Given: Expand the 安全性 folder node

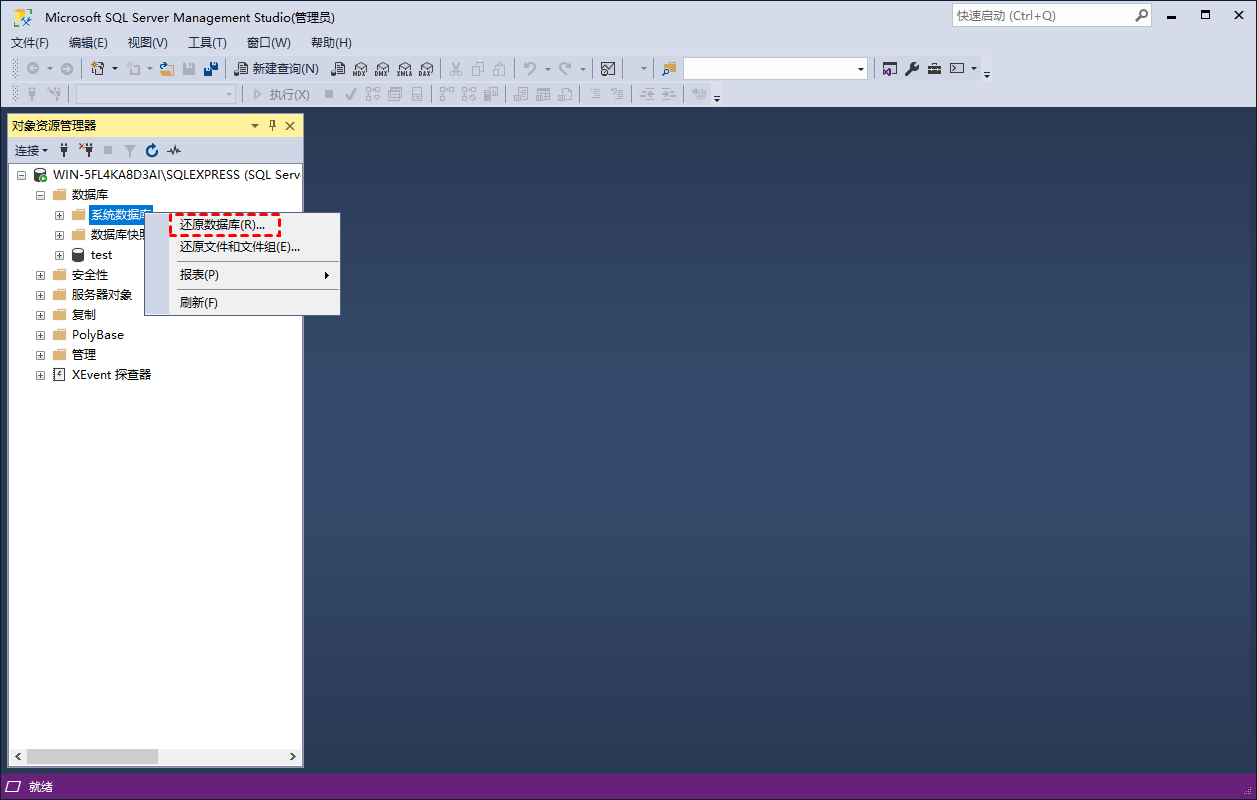Looking at the screenshot, I should [x=41, y=275].
